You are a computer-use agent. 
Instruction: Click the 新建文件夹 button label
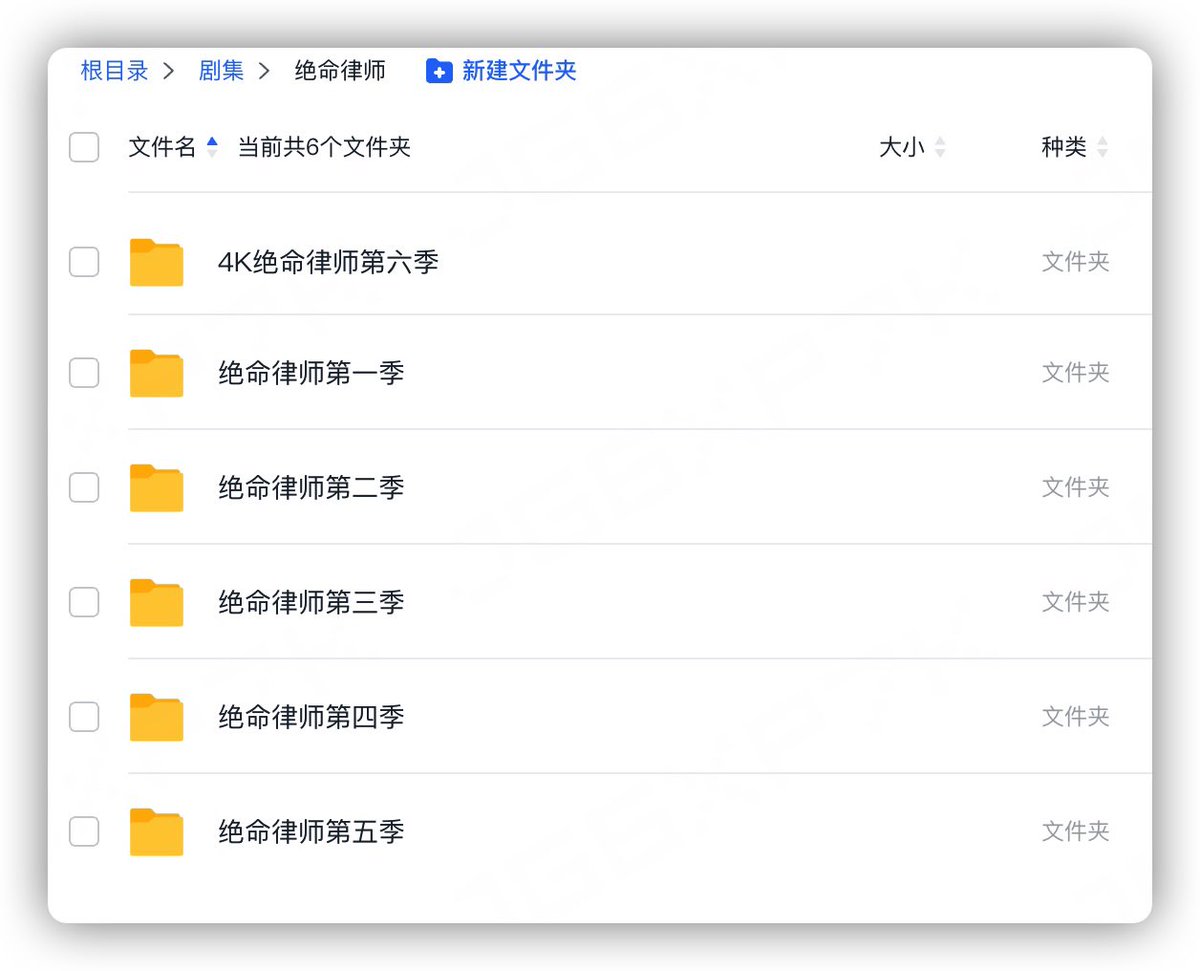pos(519,71)
